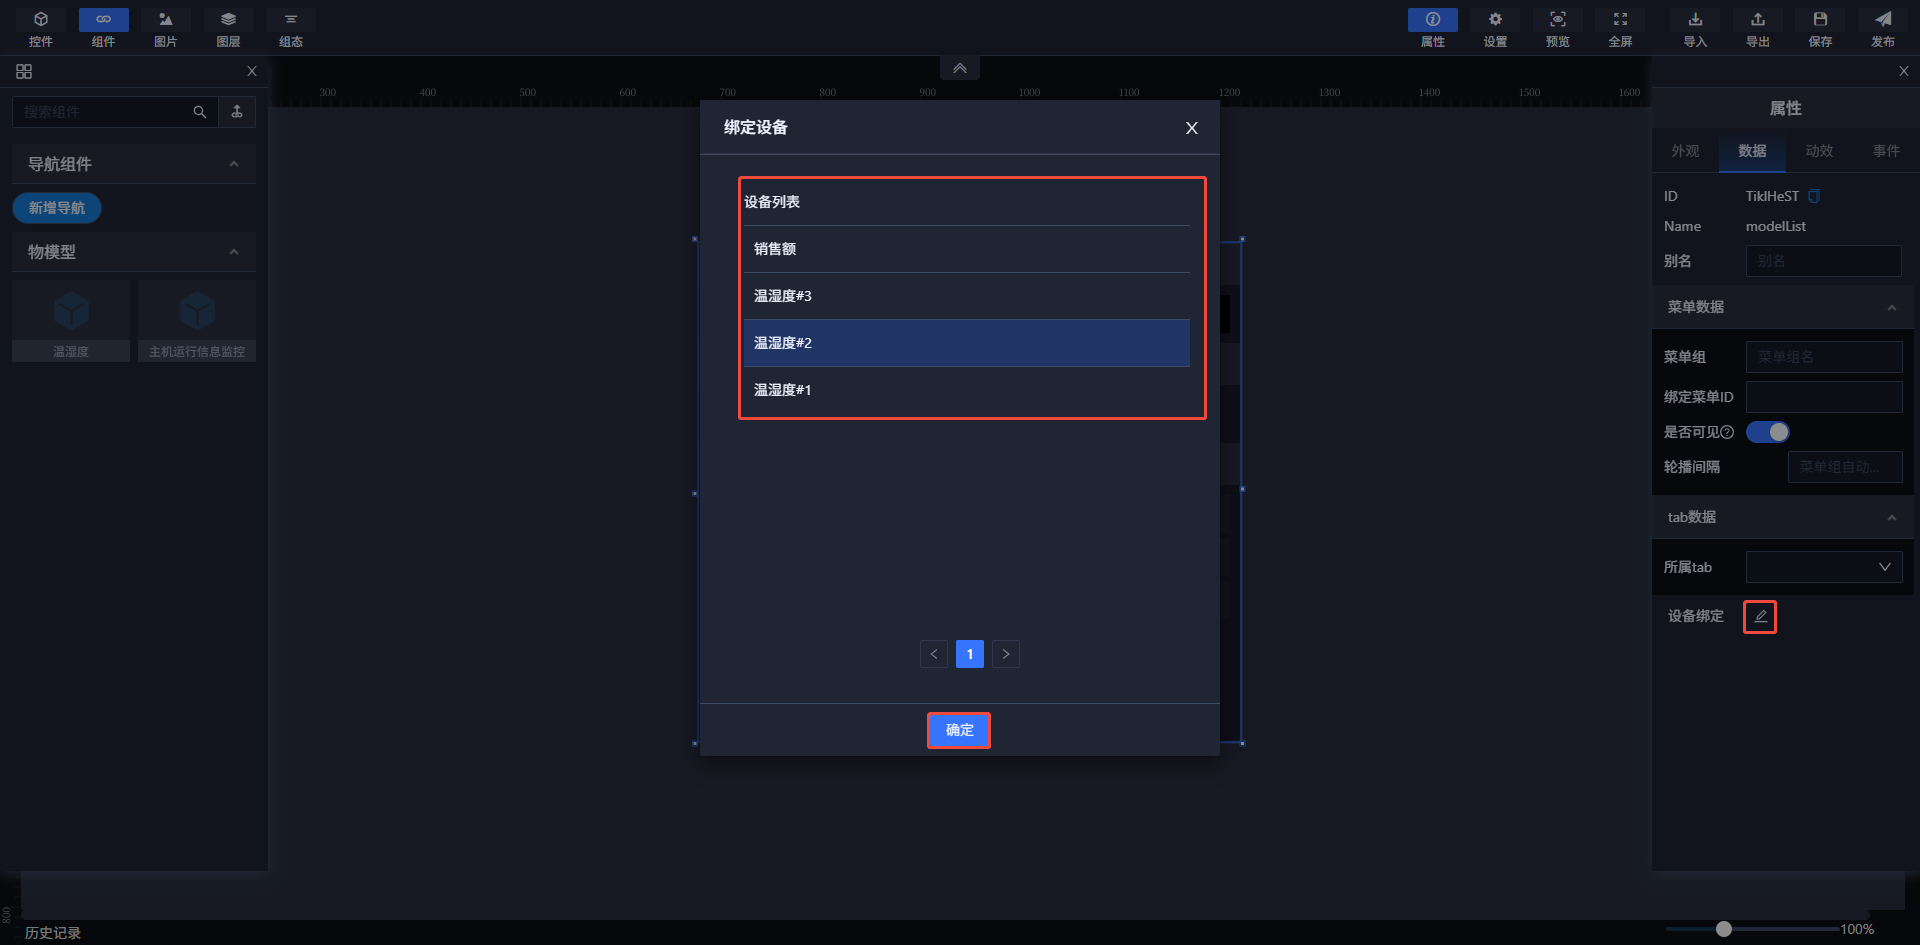Image resolution: width=1920 pixels, height=945 pixels.
Task: Close the 绑定设备 dialog
Action: 1192,128
